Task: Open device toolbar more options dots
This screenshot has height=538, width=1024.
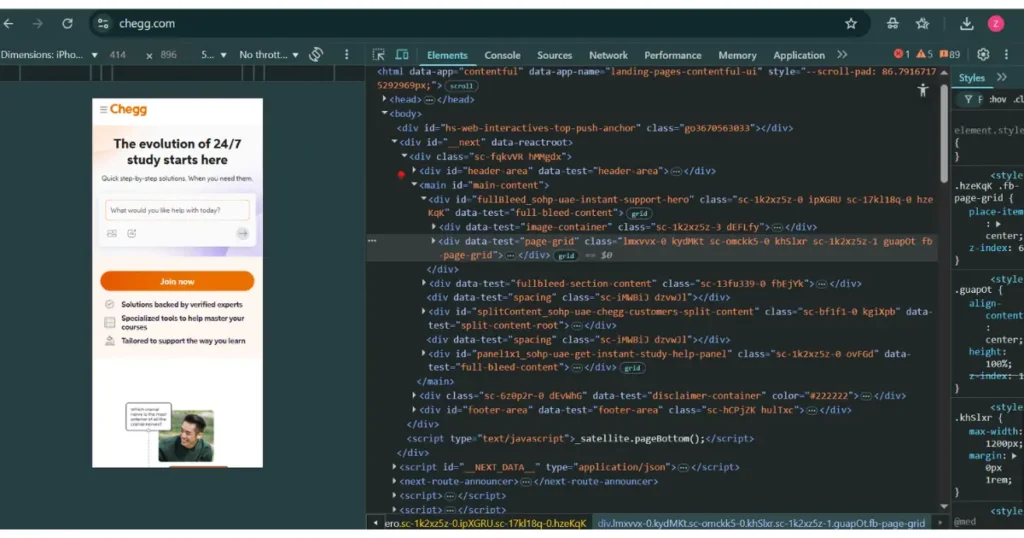Action: click(347, 55)
